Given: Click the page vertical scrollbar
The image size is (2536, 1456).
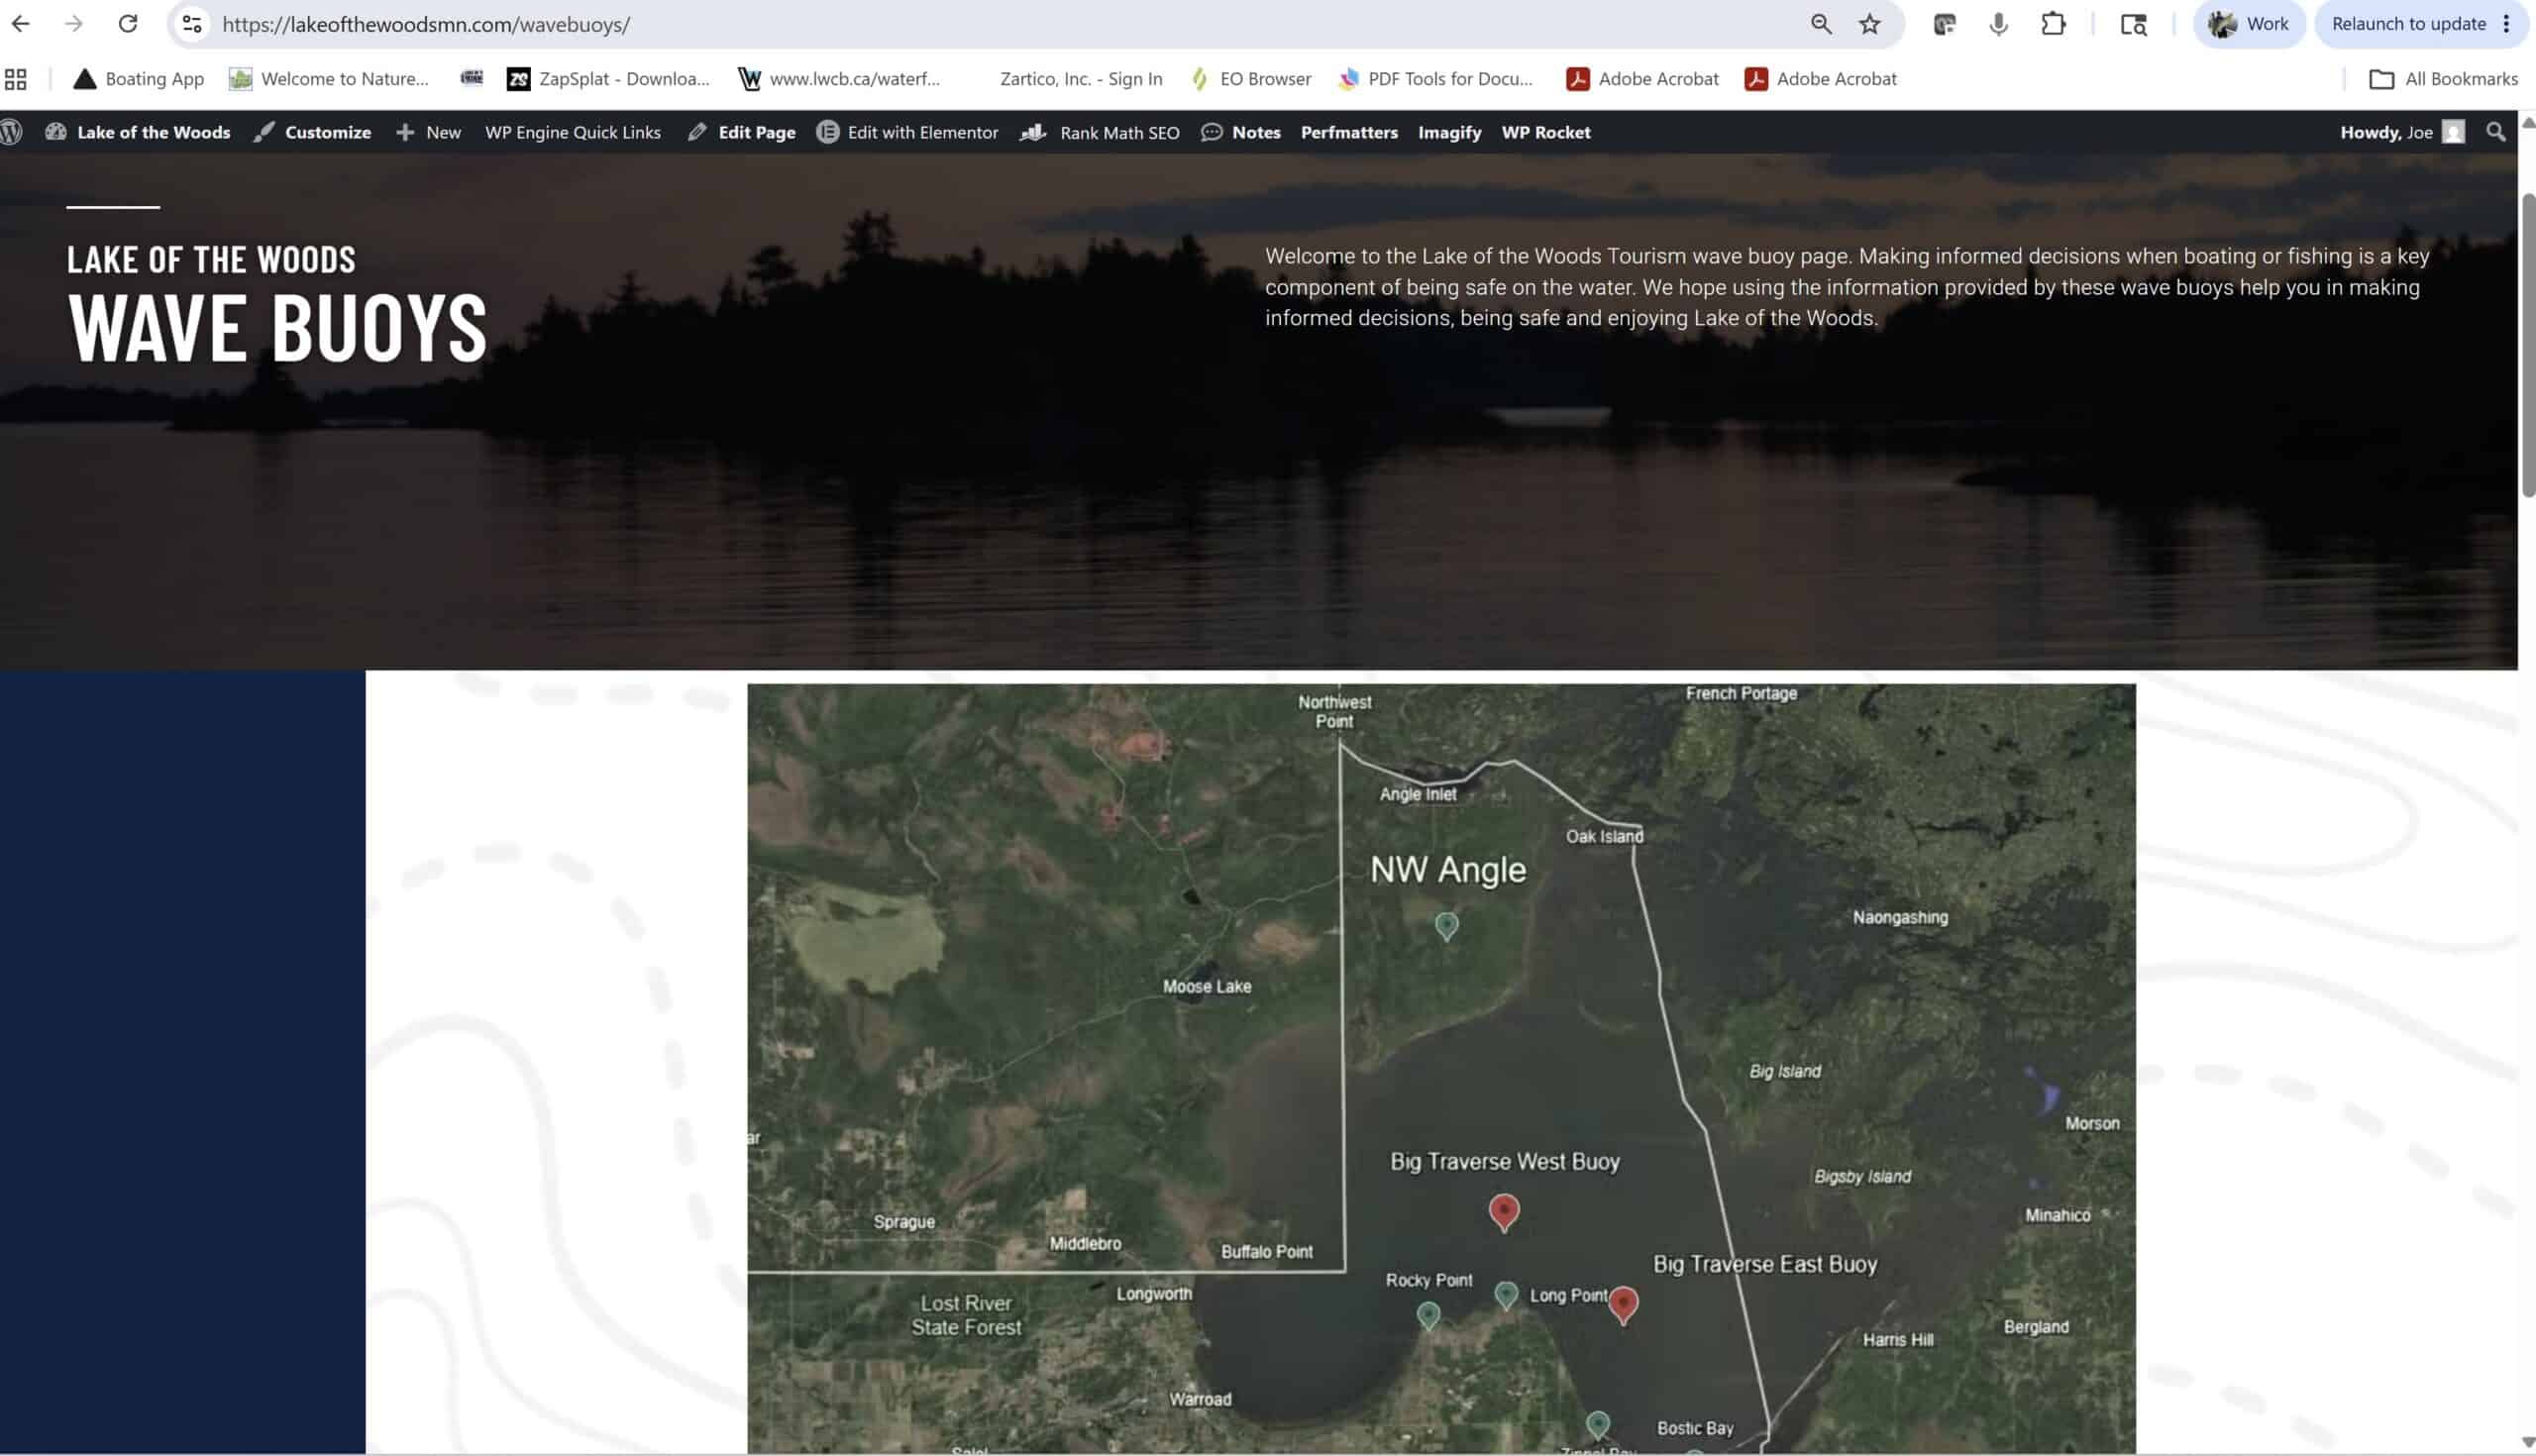Looking at the screenshot, I should coord(2528,345).
